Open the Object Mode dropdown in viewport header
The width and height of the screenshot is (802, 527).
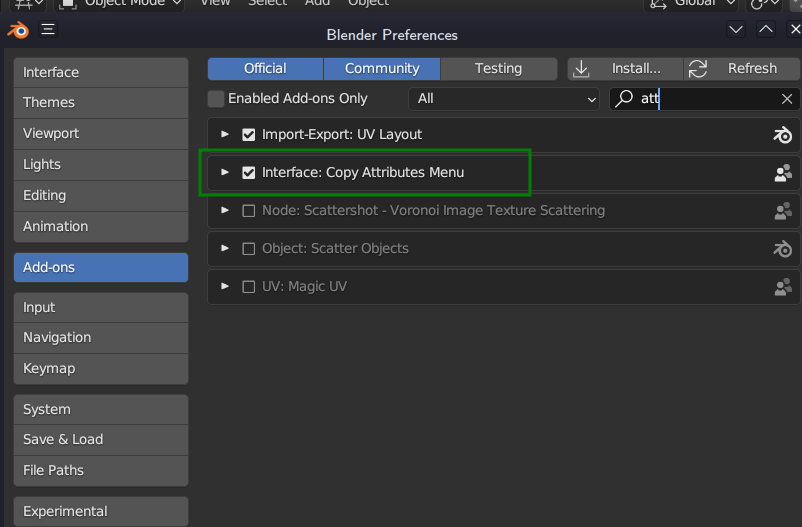(119, 4)
